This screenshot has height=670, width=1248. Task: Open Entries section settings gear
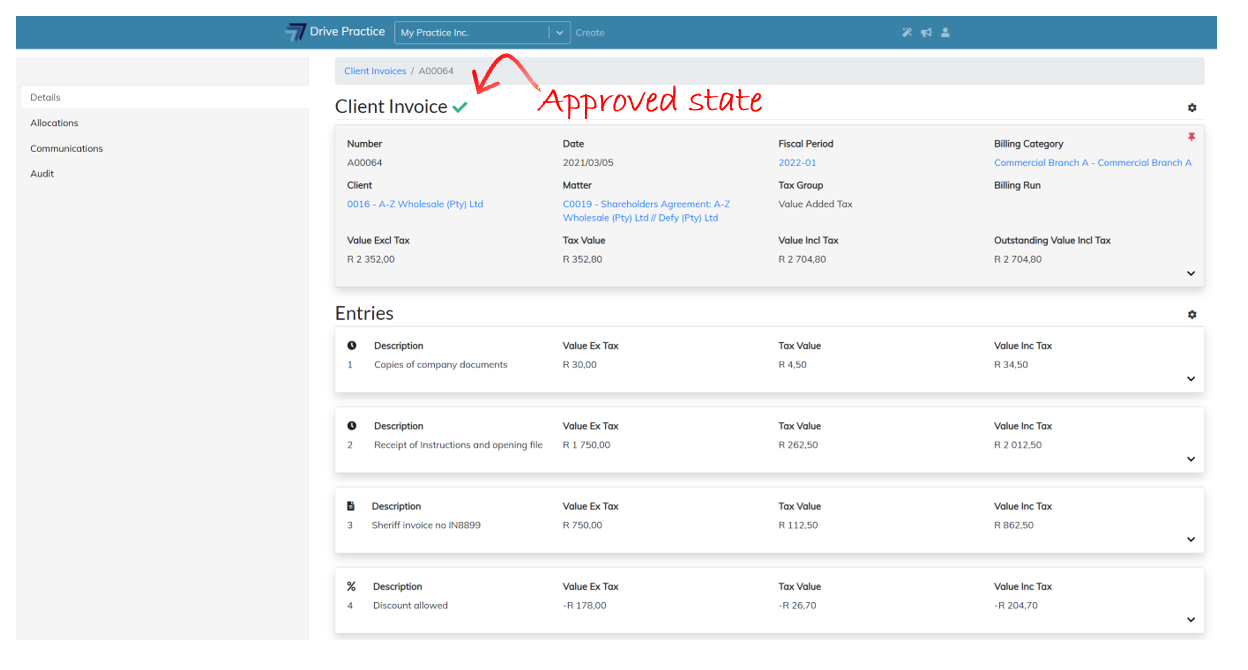pos(1191,314)
